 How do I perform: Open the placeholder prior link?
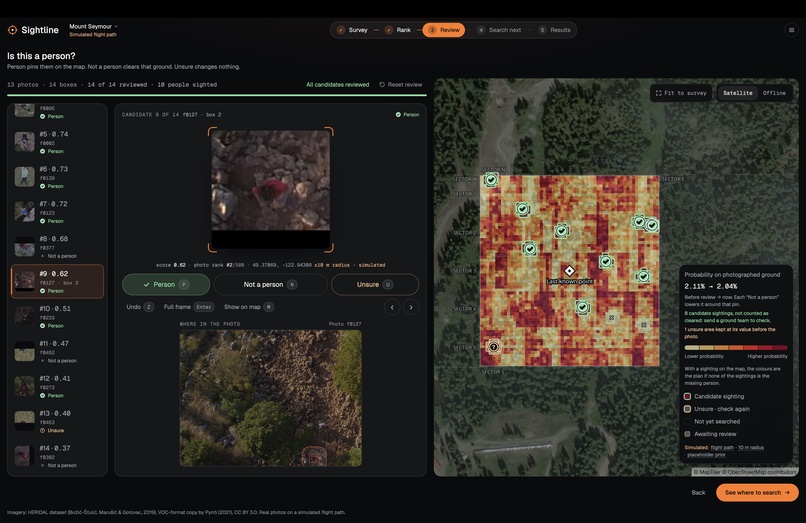point(706,455)
